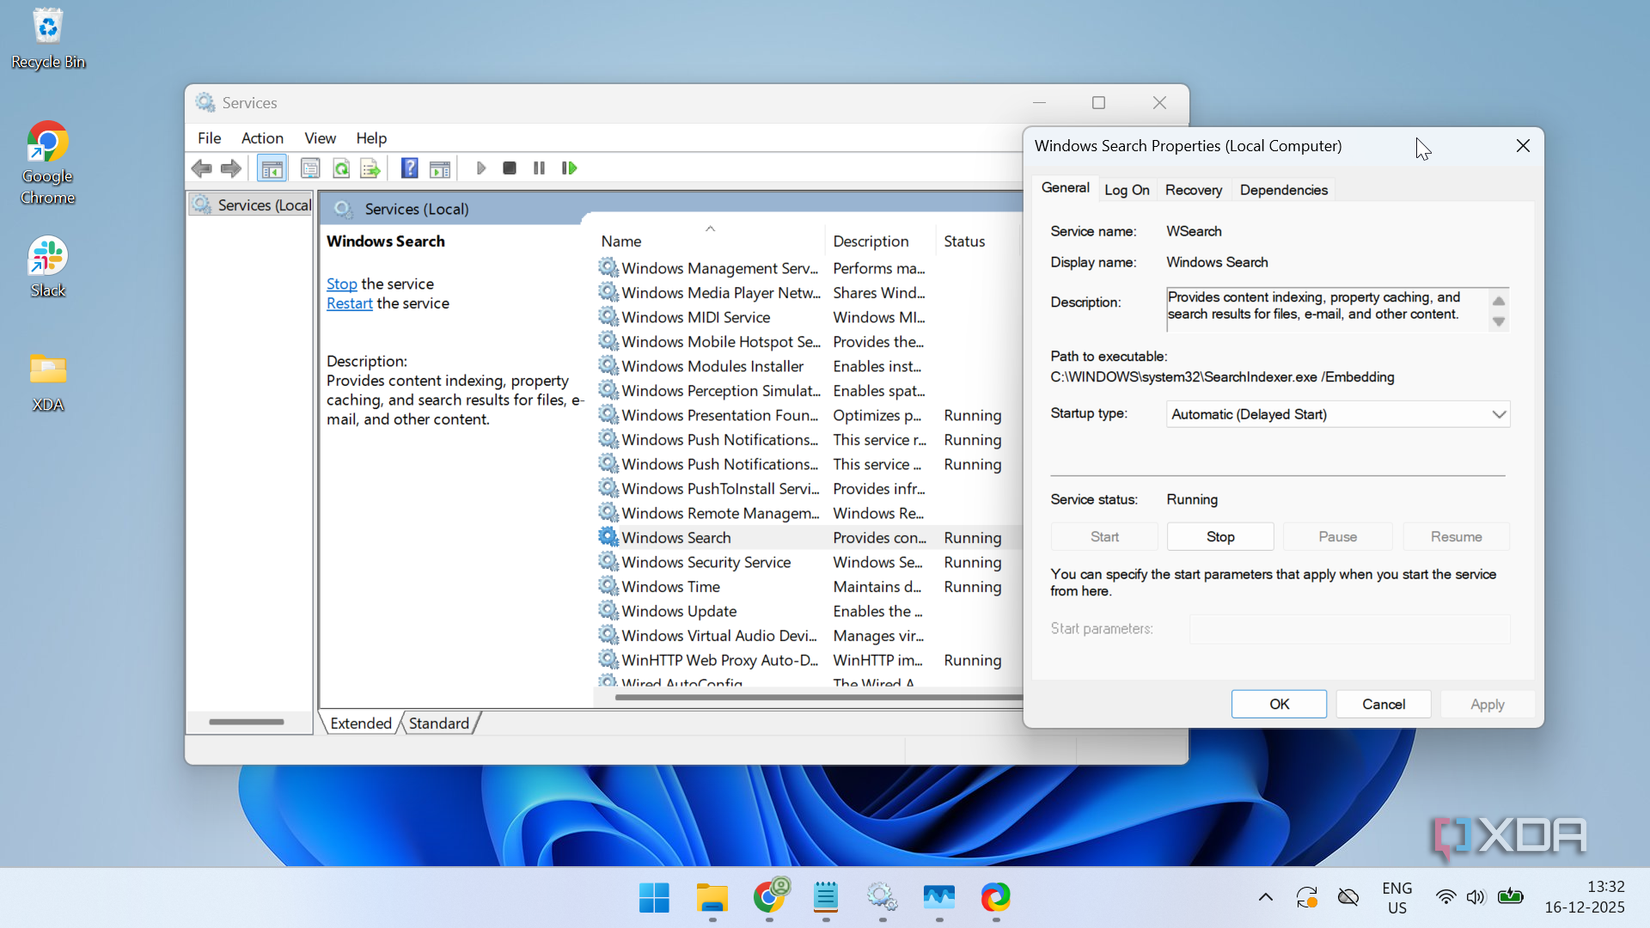Click the Restart Service toolbar icon

(570, 167)
